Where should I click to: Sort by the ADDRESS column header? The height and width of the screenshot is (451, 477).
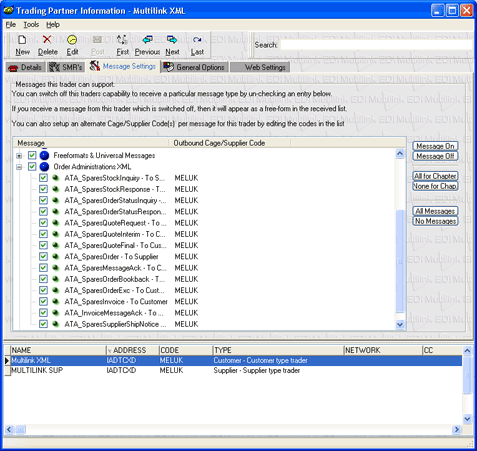[x=132, y=350]
